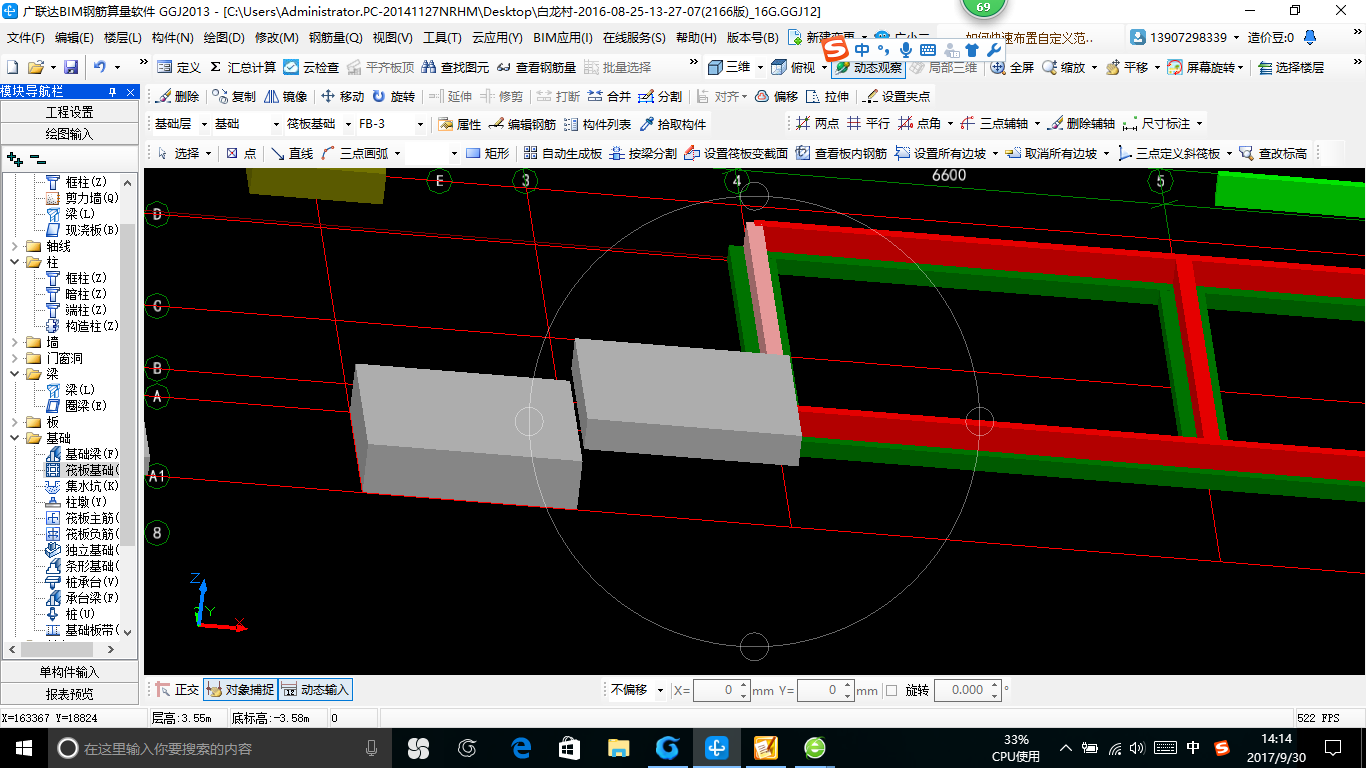The width and height of the screenshot is (1366, 768).
Task: Click the 两点 two-point axis tool
Action: pyautogui.click(x=818, y=124)
